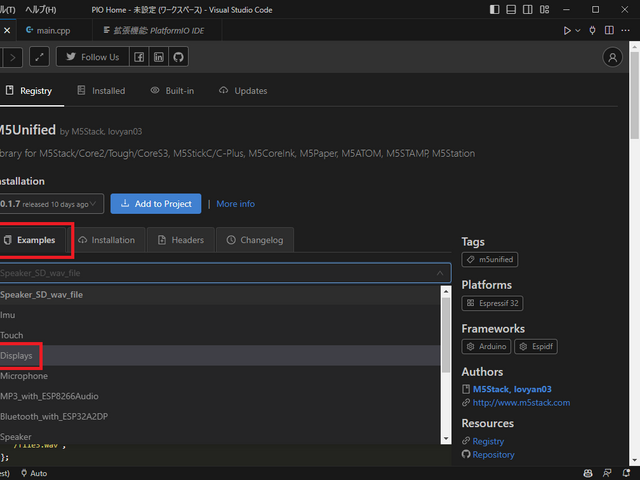
Task: Switch to the main.cpp editor tab
Action: pyautogui.click(x=54, y=31)
